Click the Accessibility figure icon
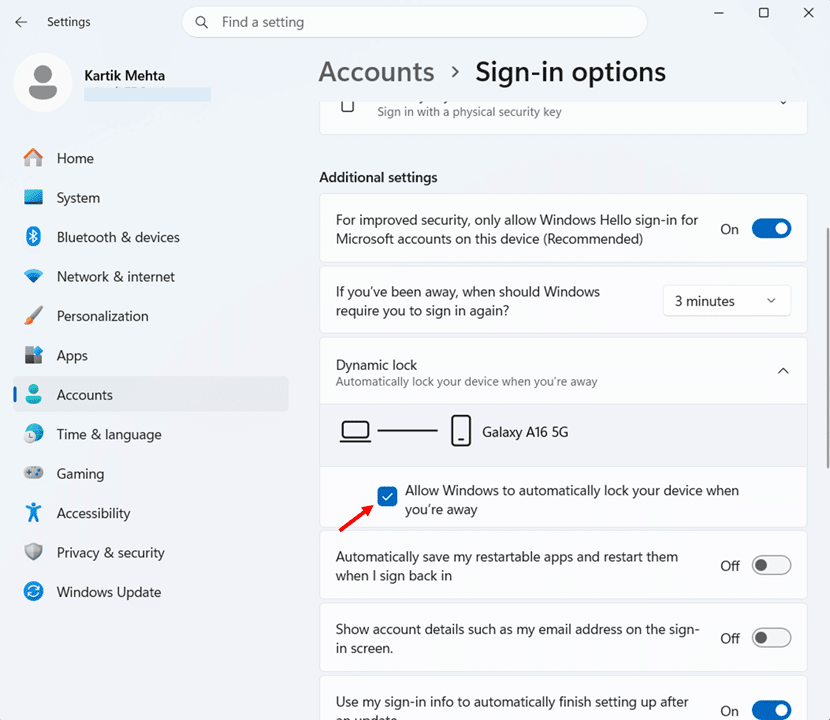Screen dimensions: 830x720 pos(33,512)
